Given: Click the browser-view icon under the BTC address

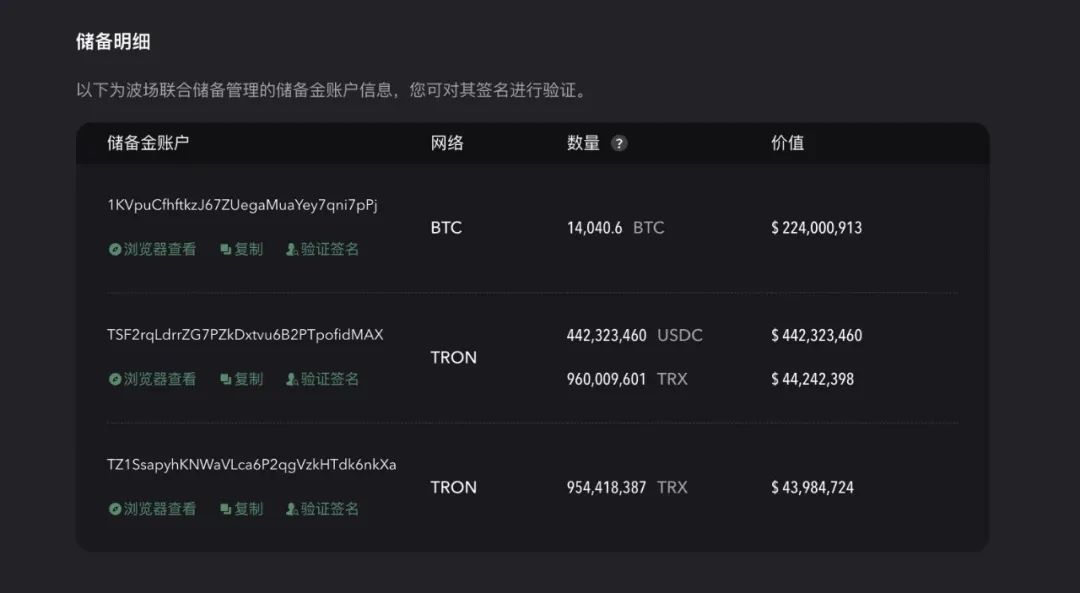Looking at the screenshot, I should (117, 249).
